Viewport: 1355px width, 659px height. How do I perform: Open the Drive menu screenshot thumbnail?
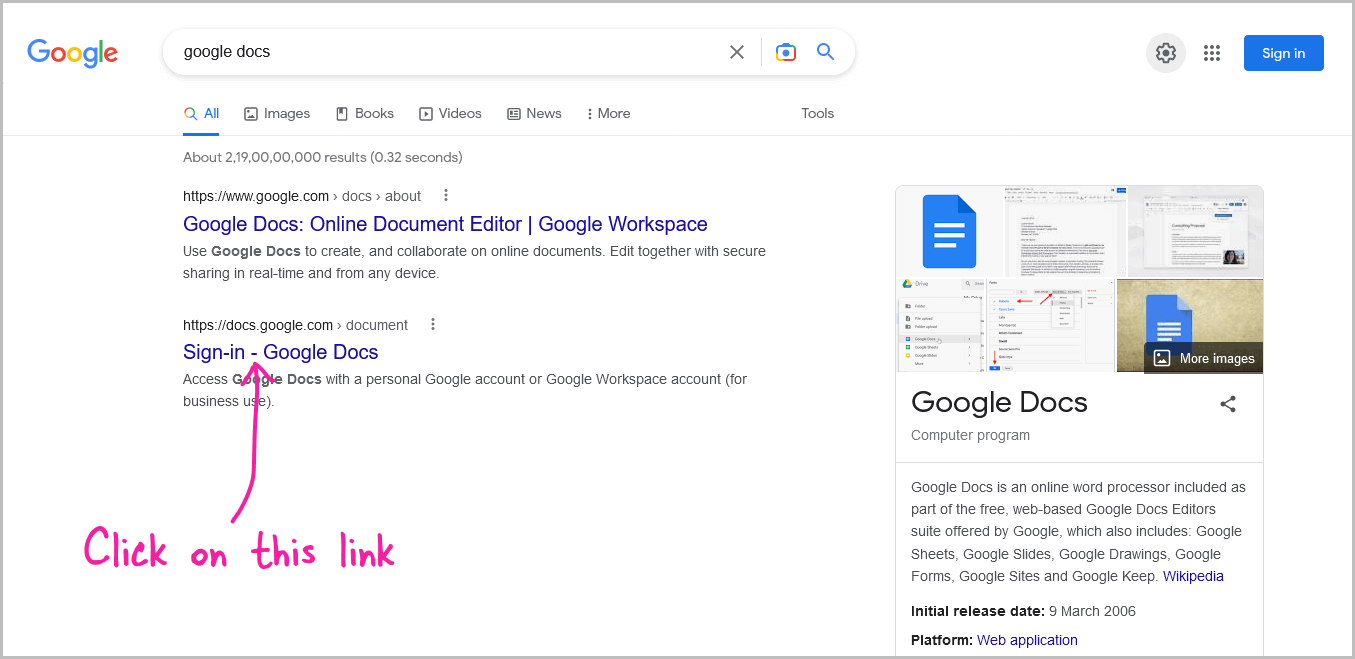940,326
